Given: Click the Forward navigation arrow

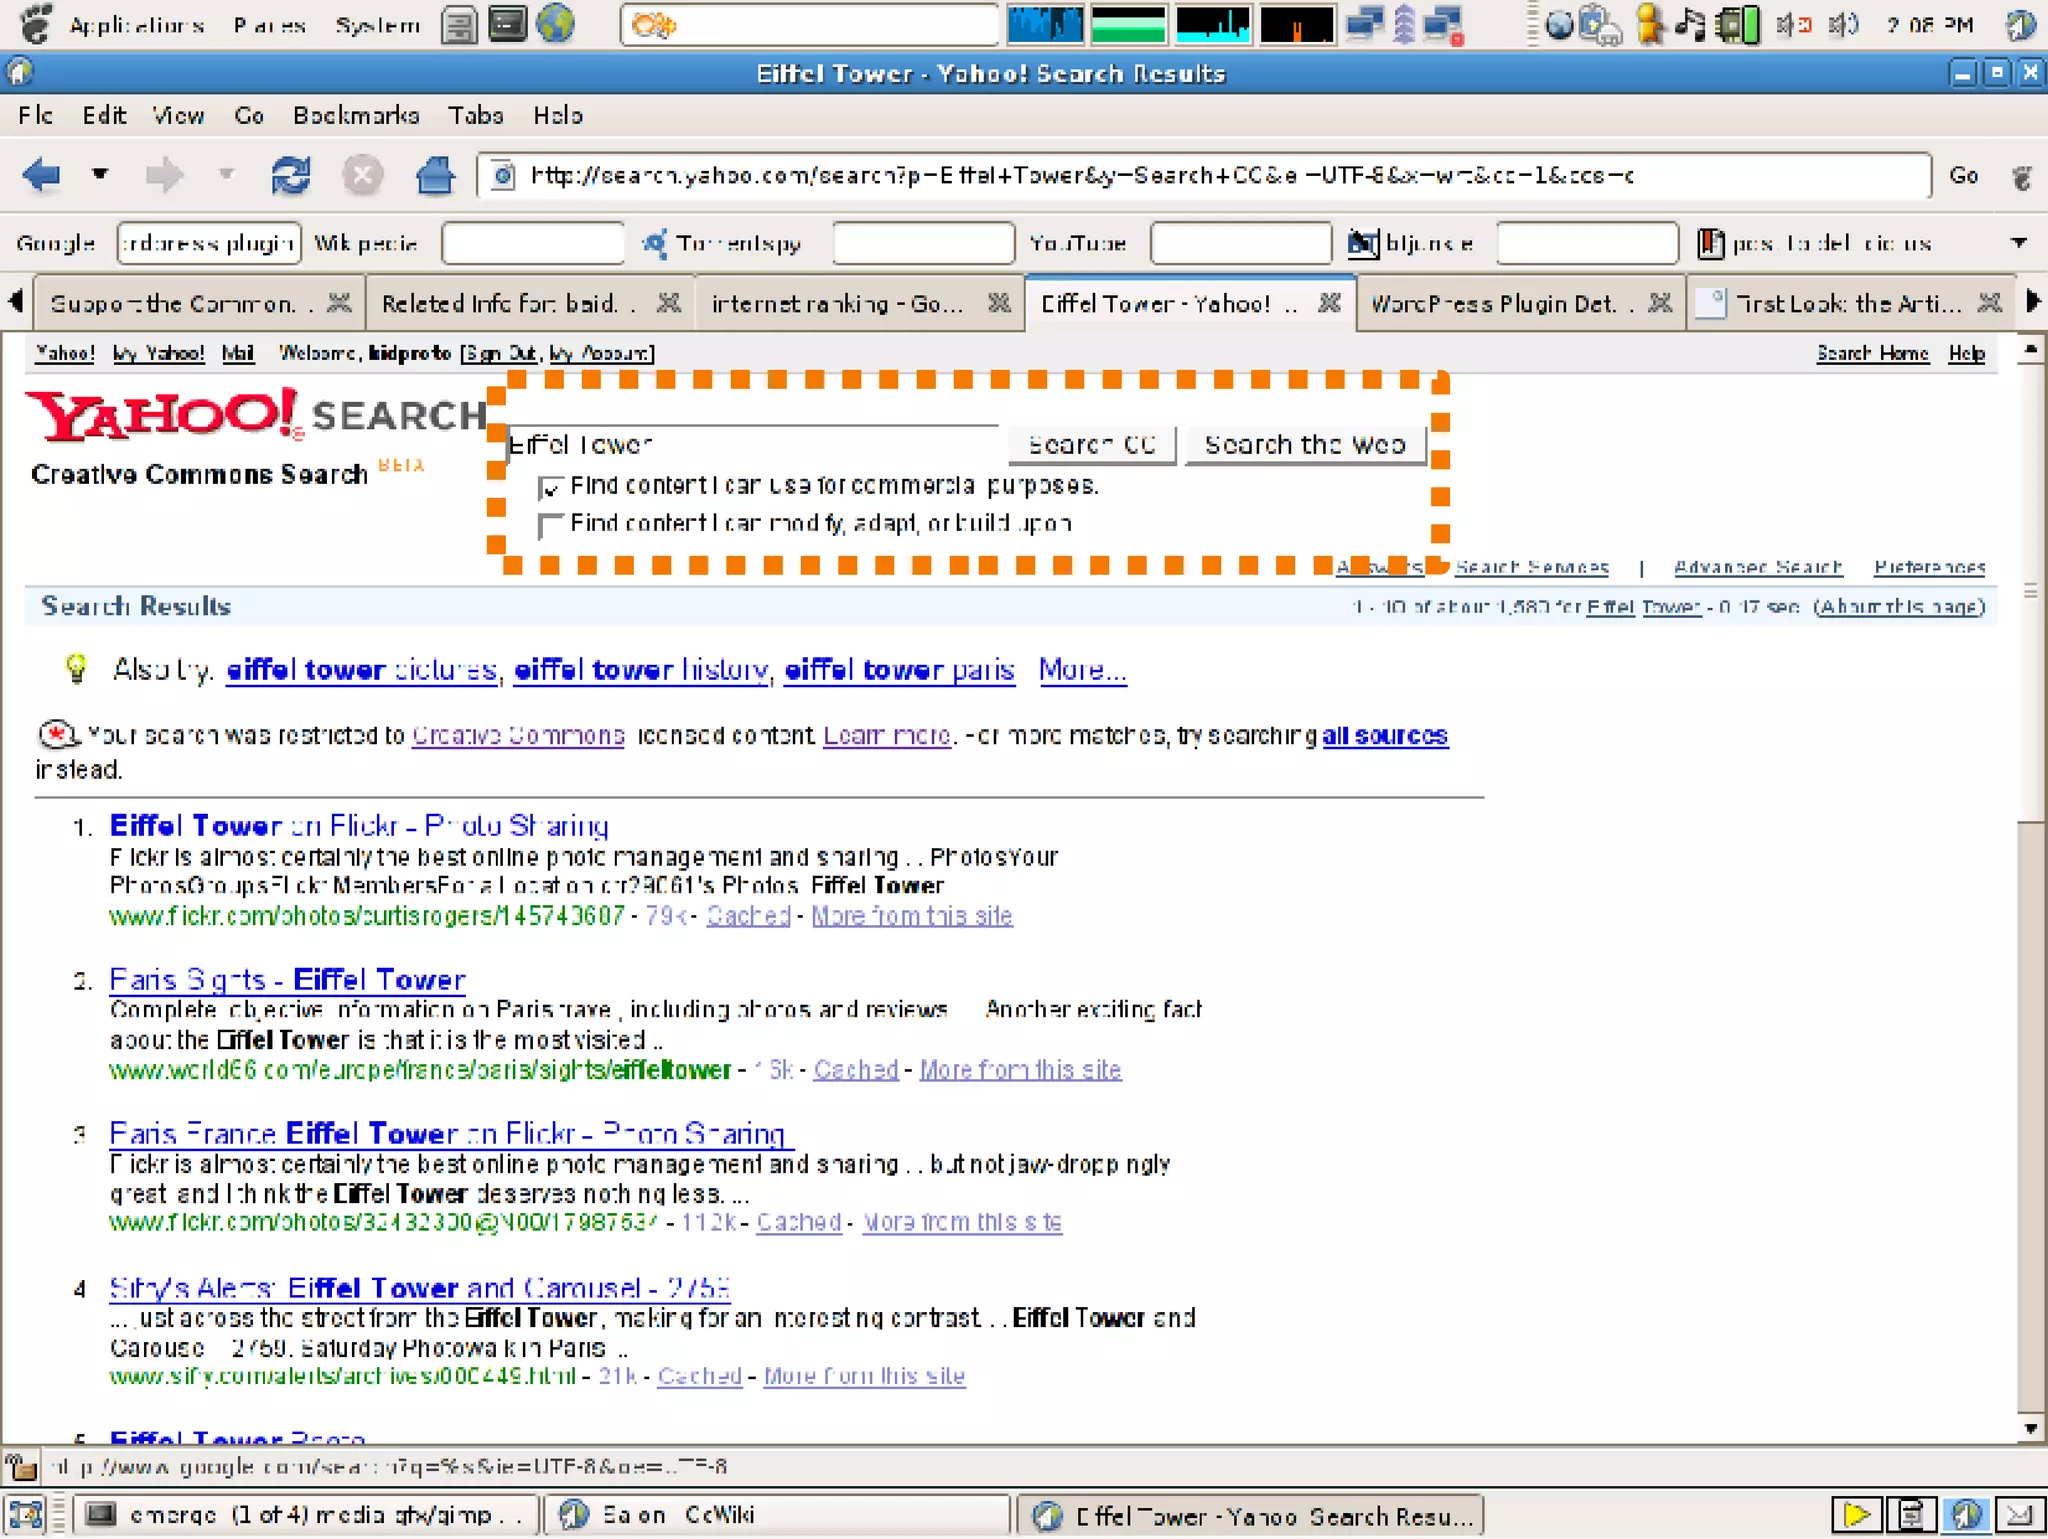Looking at the screenshot, I should [x=163, y=176].
